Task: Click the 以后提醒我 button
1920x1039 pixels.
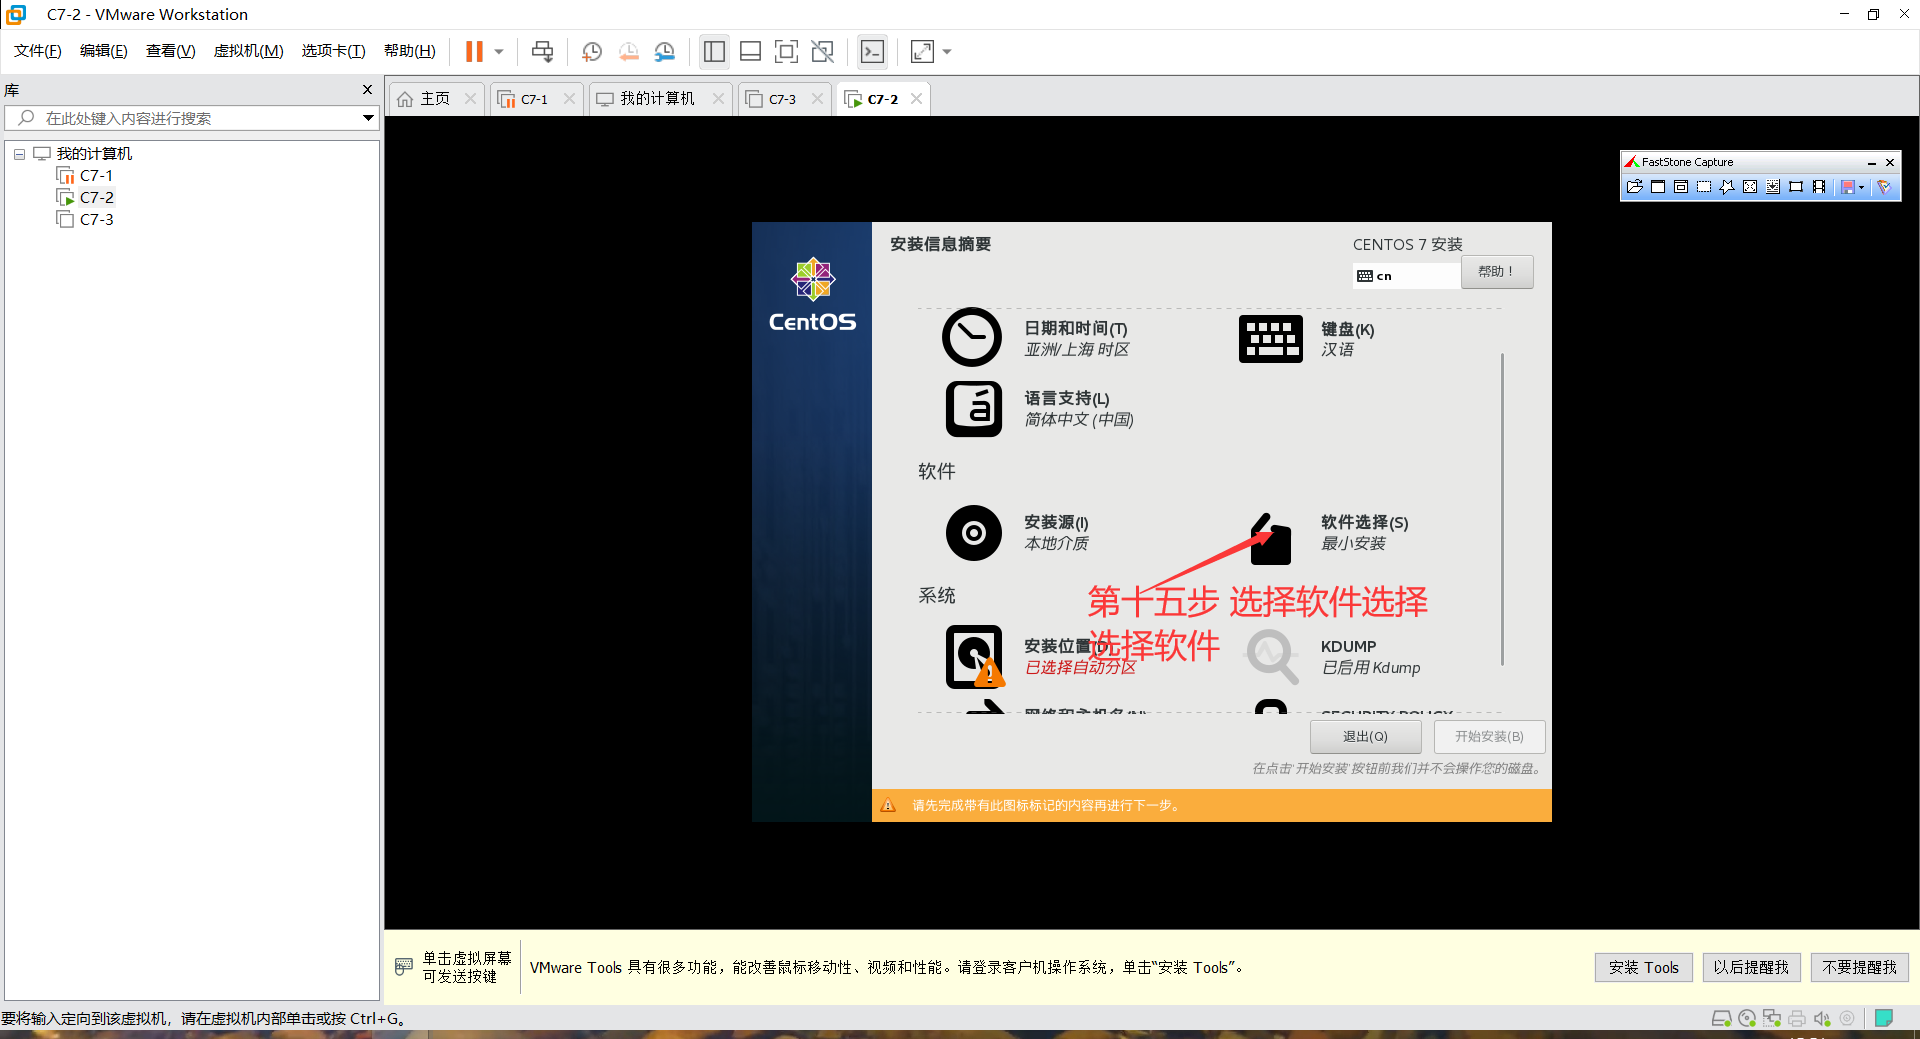Action: click(x=1751, y=968)
